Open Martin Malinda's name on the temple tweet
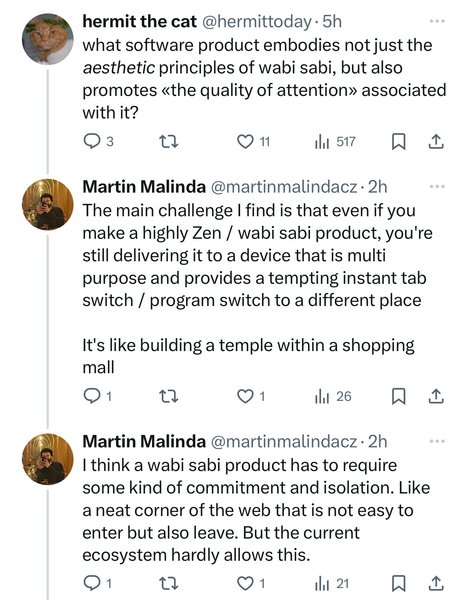Image resolution: width=469 pixels, height=600 pixels. (x=144, y=187)
